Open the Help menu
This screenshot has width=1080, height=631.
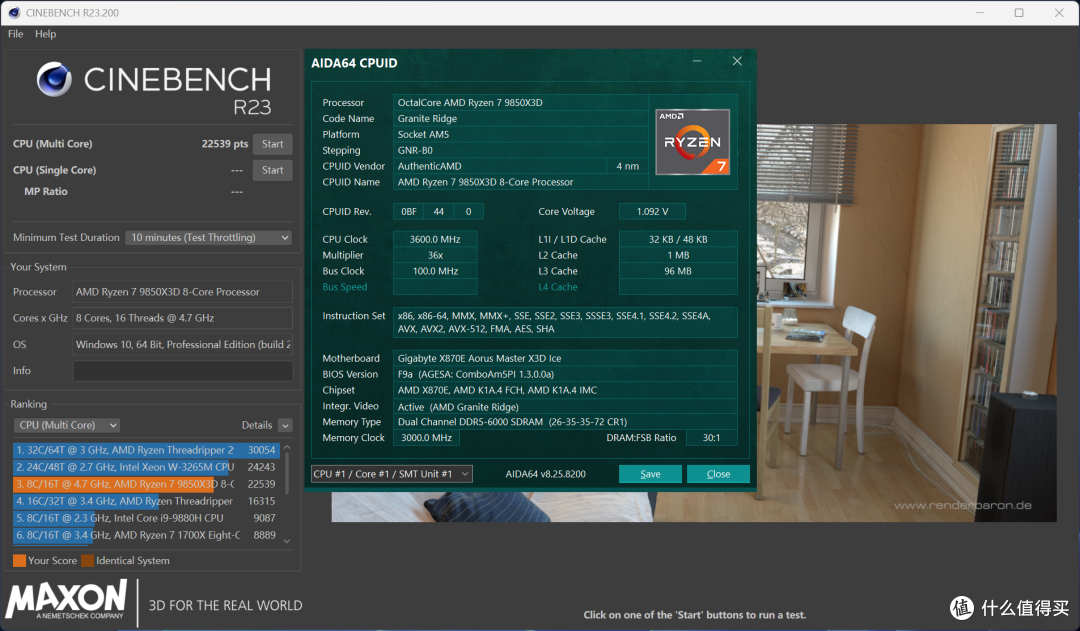(45, 34)
